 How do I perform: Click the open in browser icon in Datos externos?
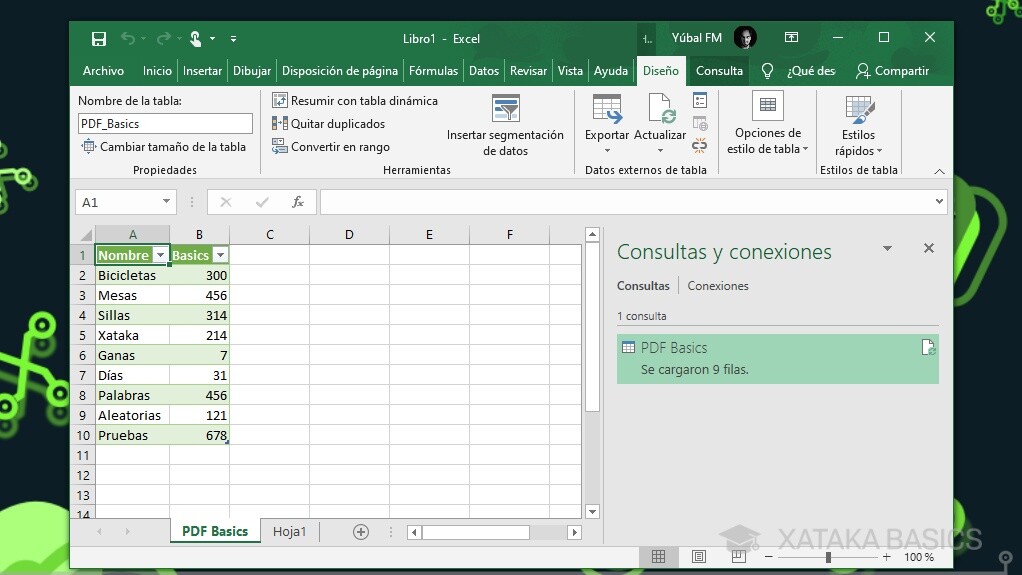(x=700, y=123)
